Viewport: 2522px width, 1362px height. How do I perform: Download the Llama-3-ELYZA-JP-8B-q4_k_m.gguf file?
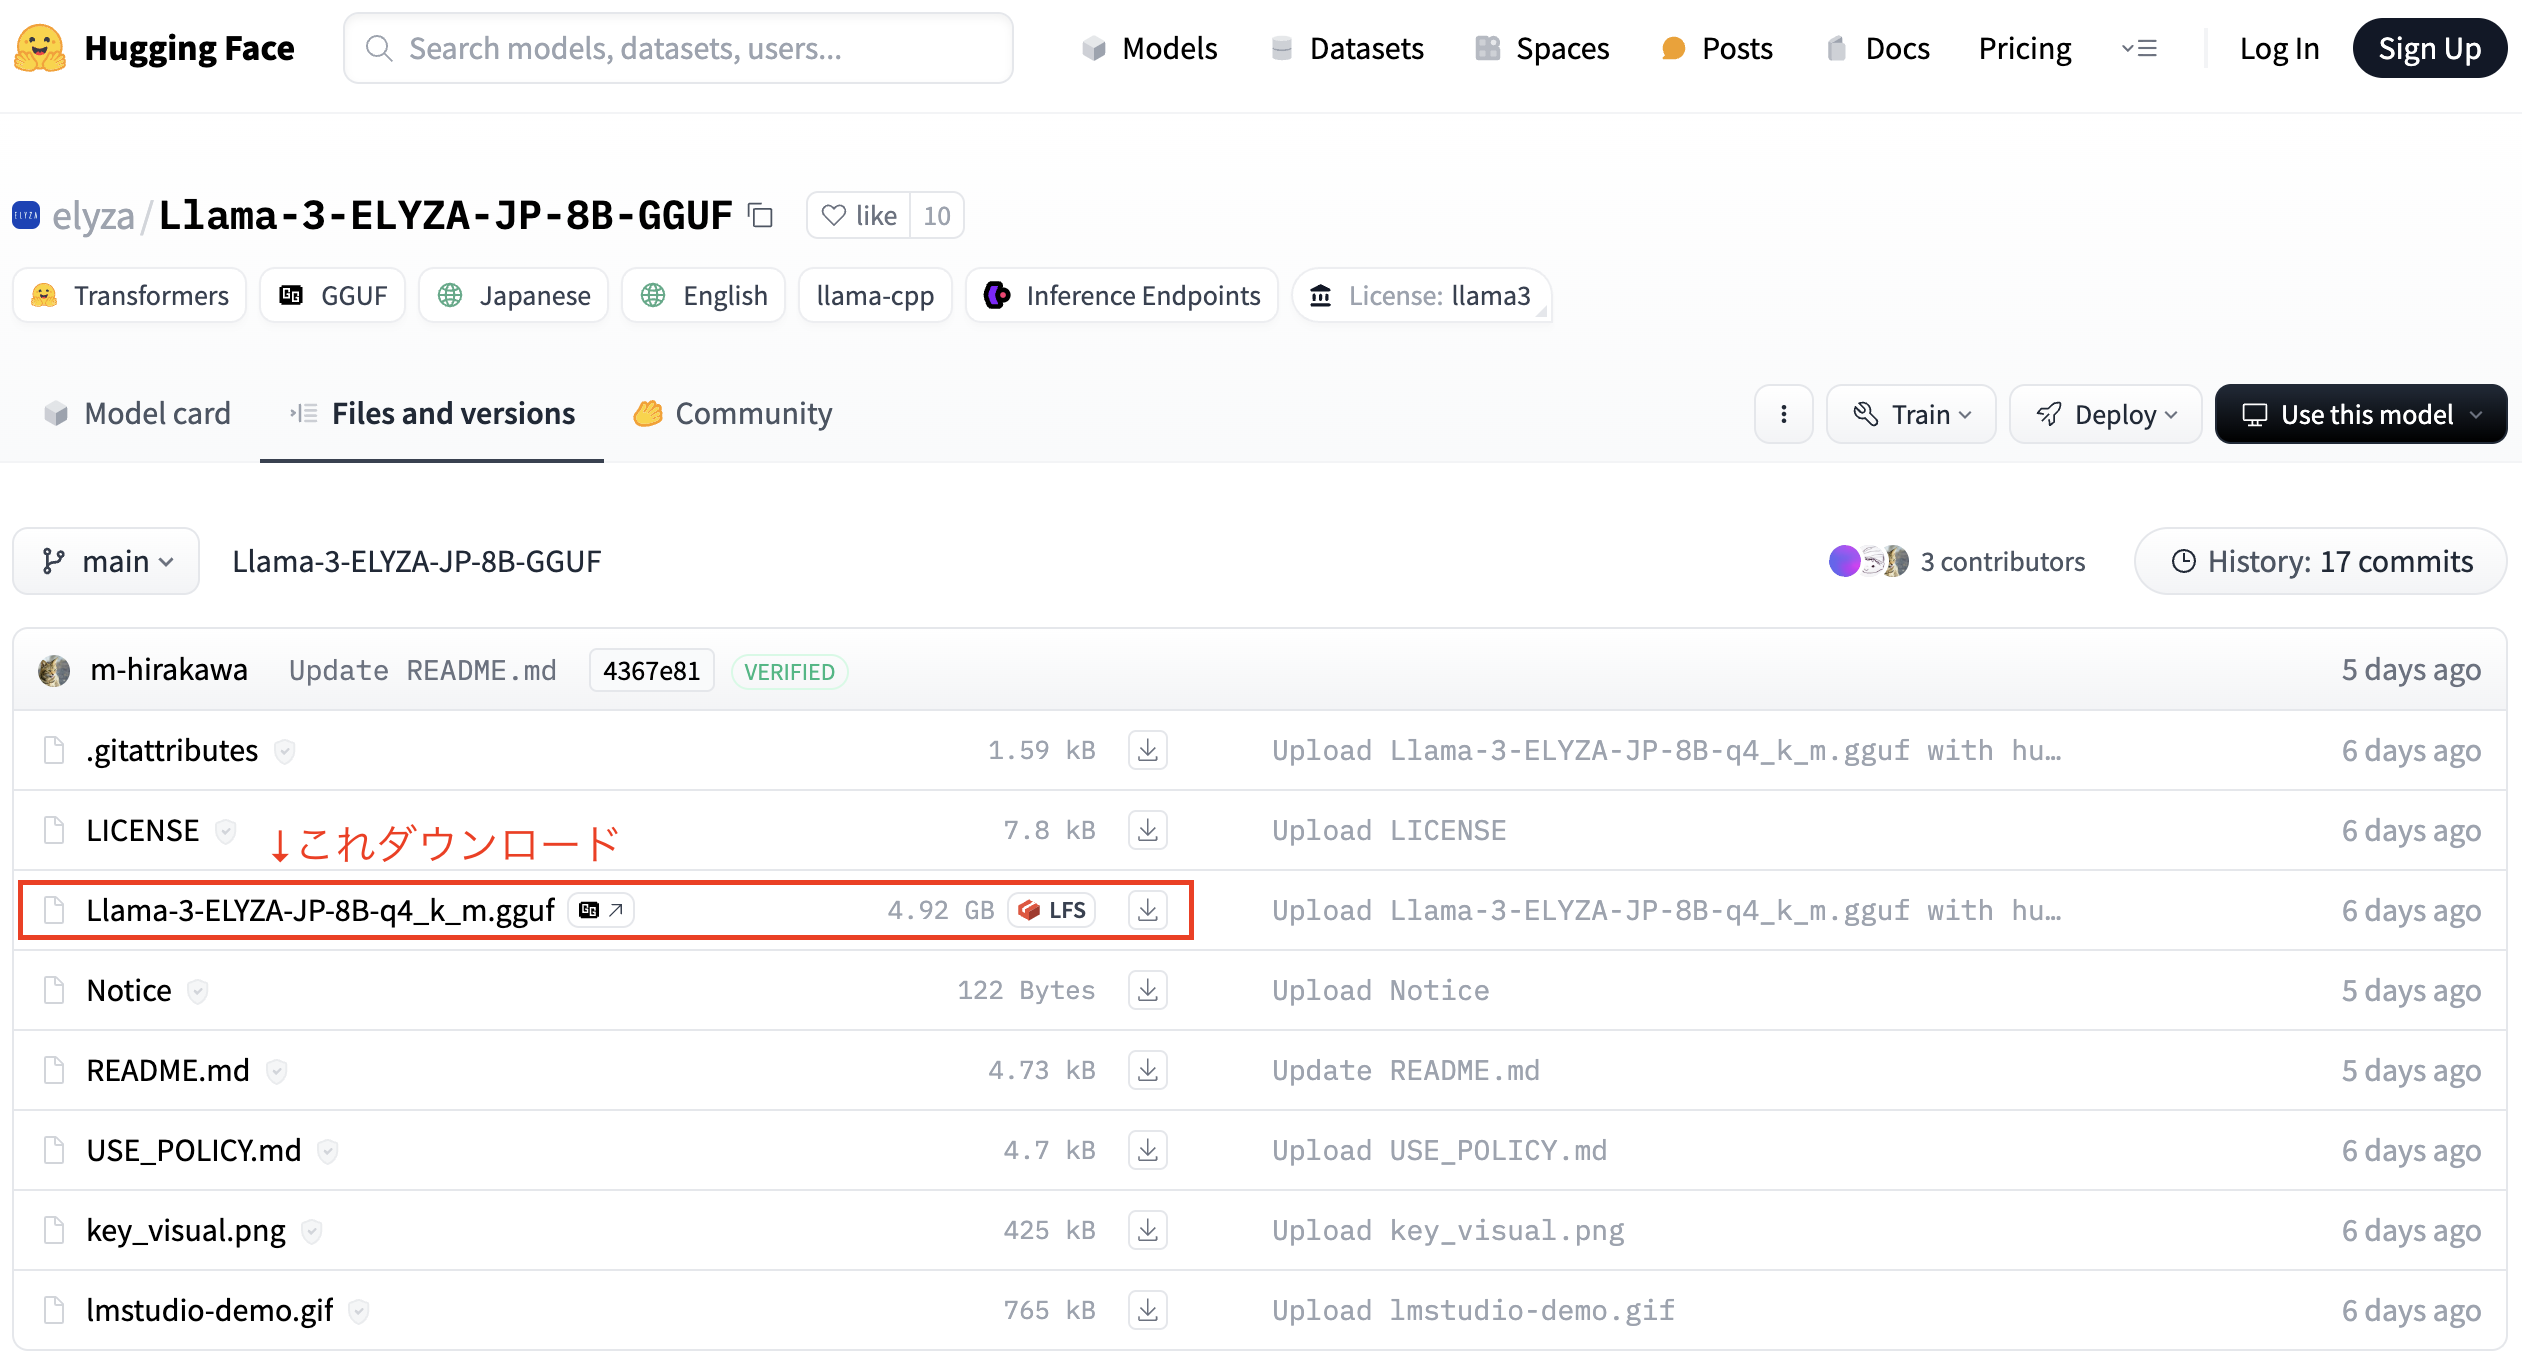1147,910
